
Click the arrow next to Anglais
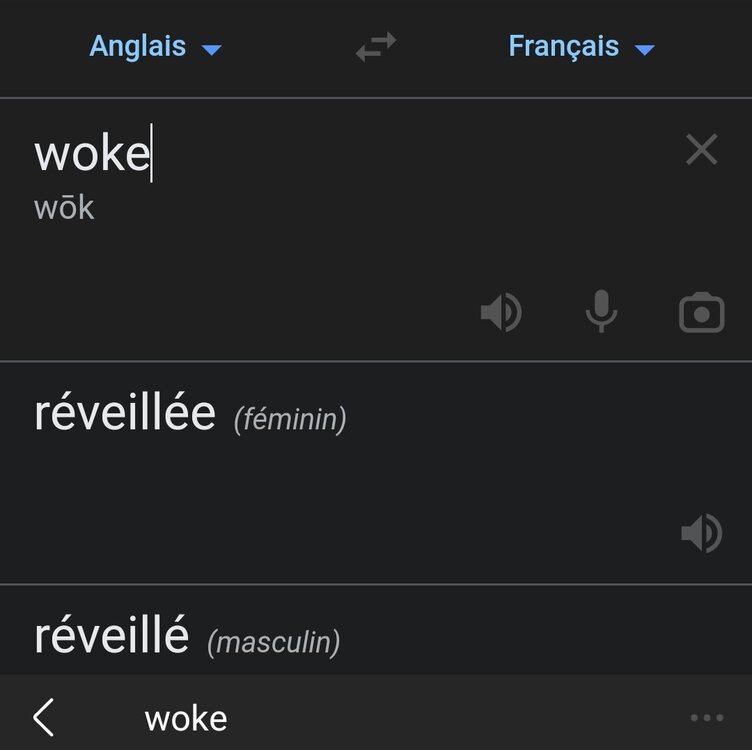click(x=211, y=49)
